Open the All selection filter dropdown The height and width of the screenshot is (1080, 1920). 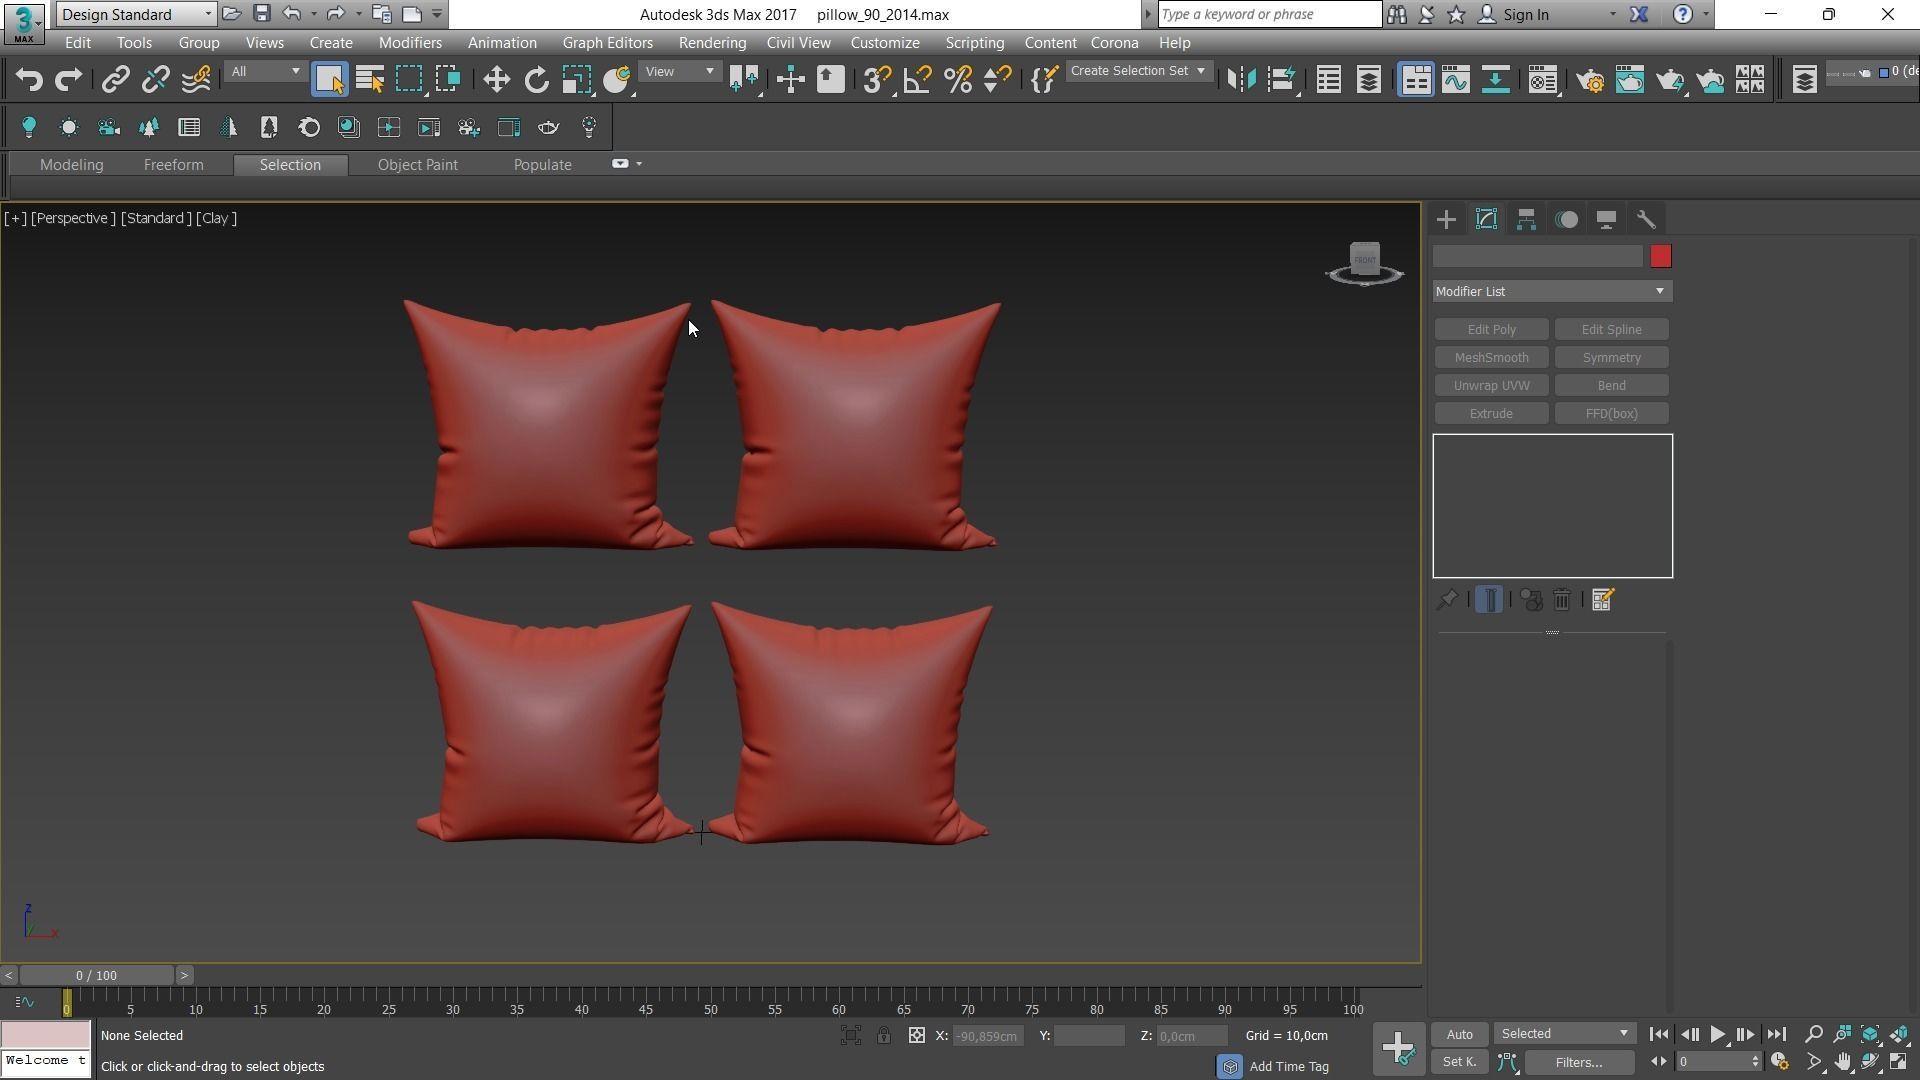265,72
